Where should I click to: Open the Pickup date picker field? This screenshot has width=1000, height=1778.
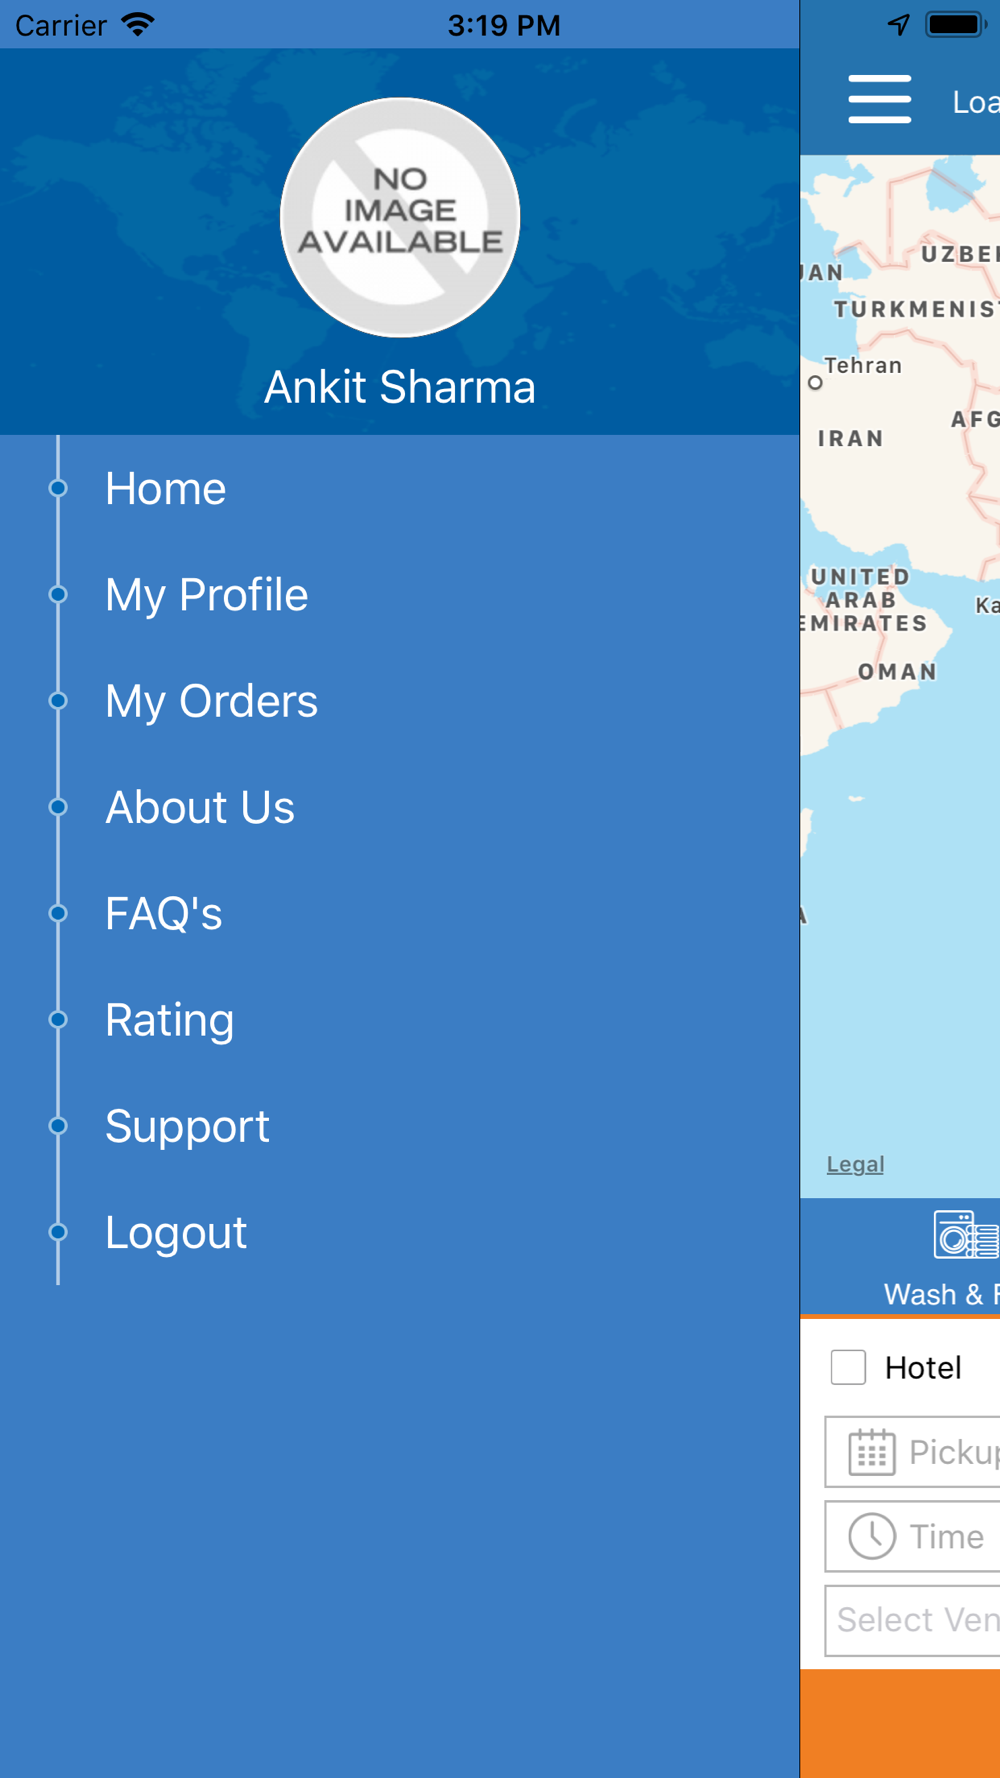[912, 1452]
